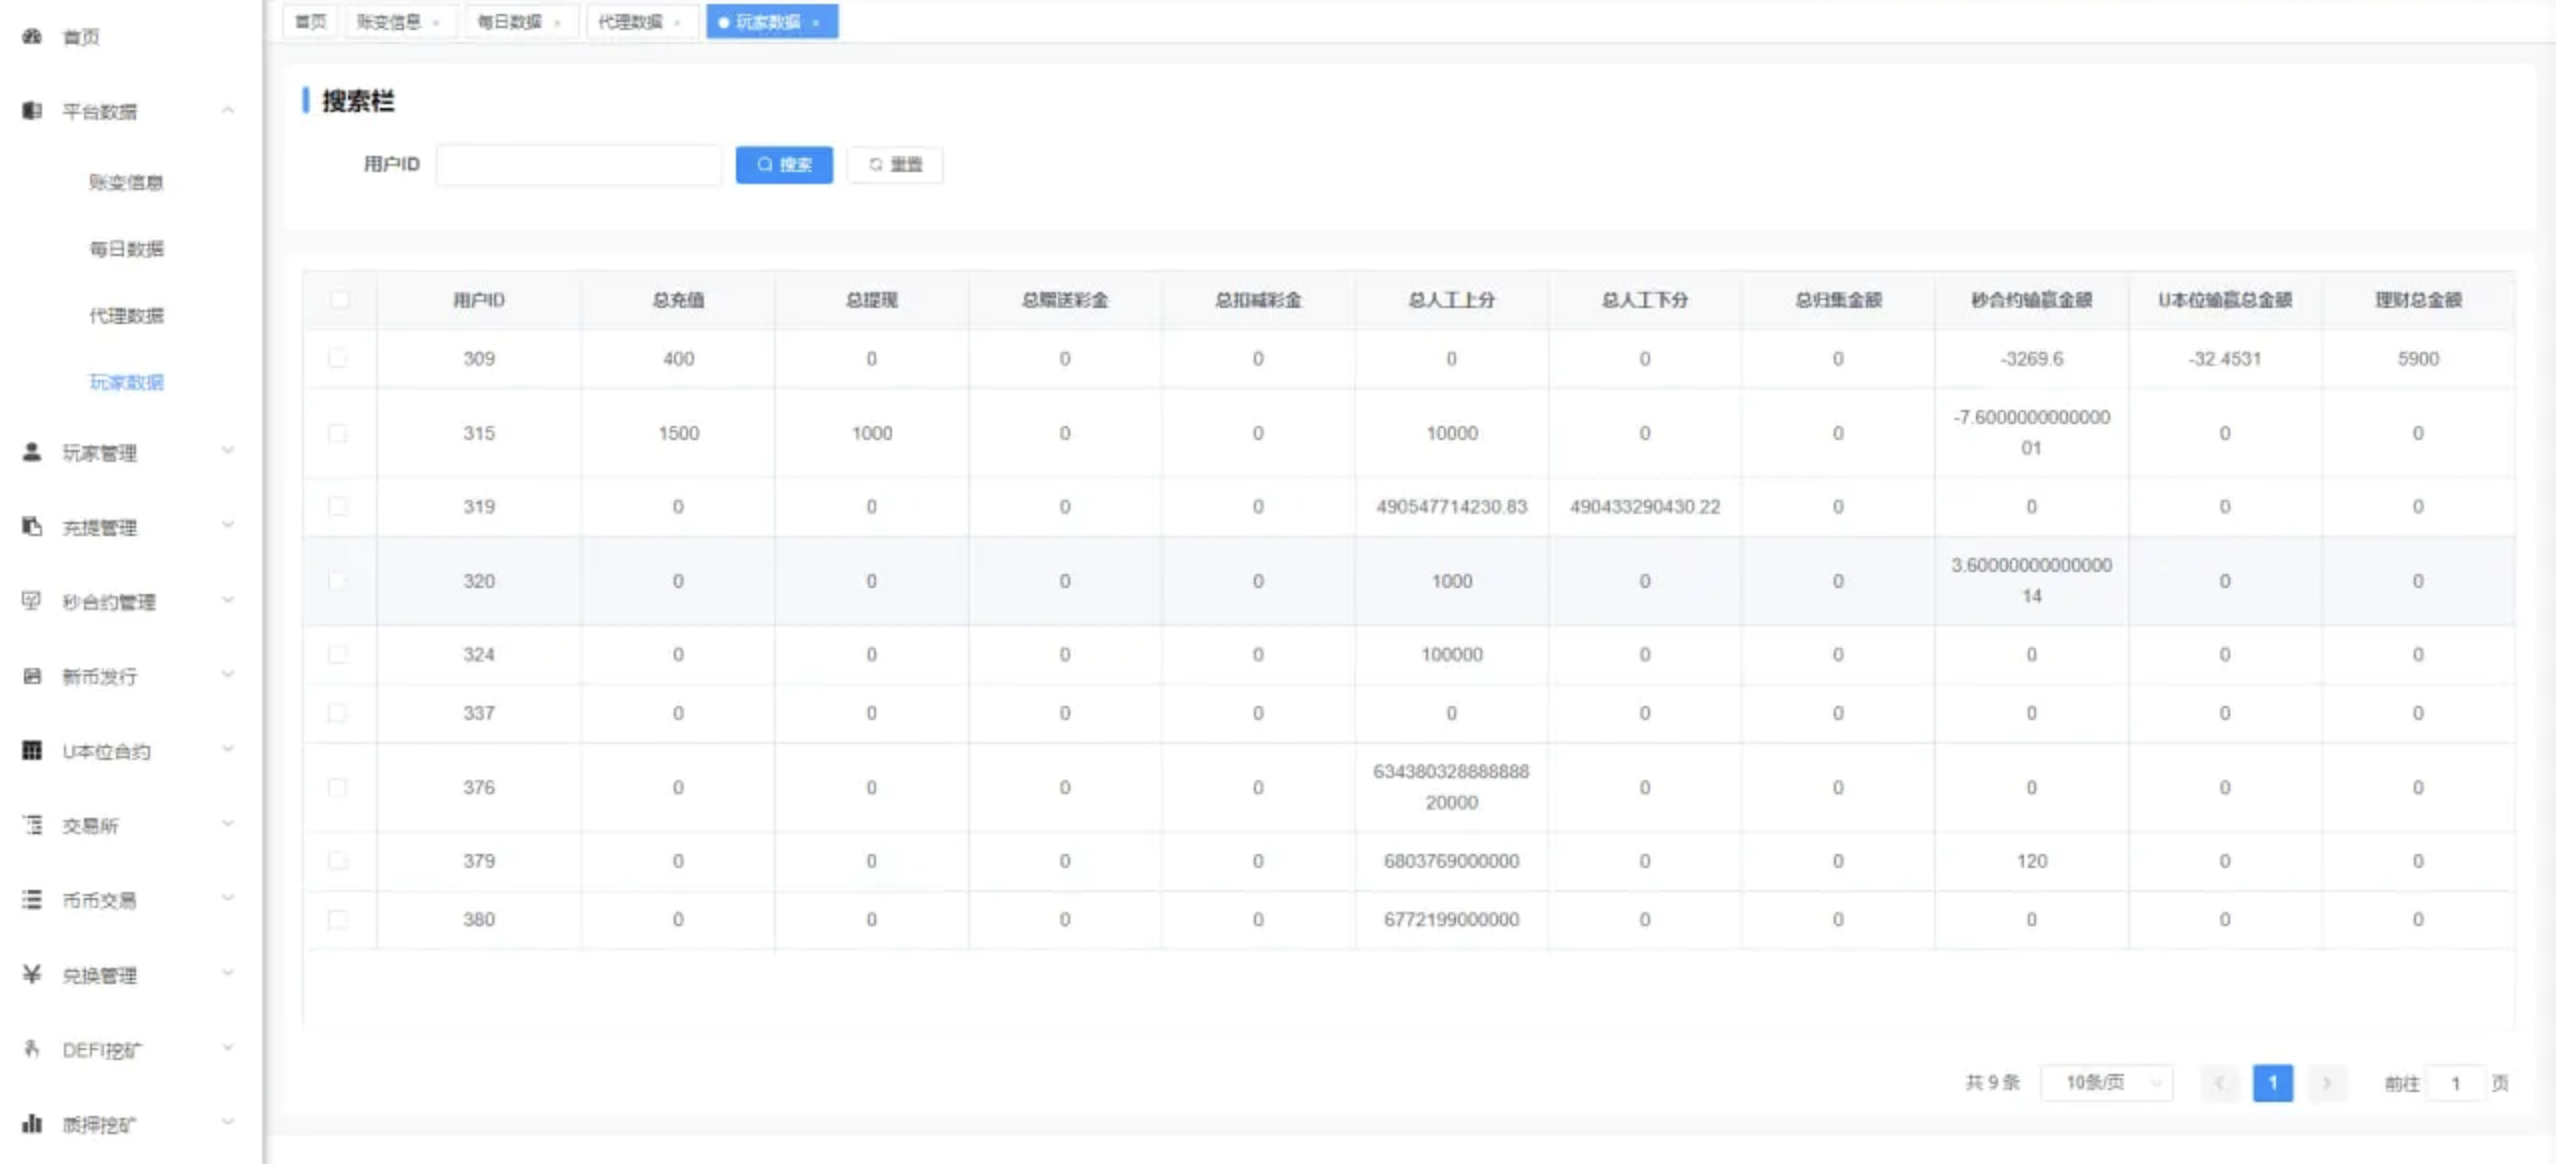The height and width of the screenshot is (1164, 2556).
Task: Click the 首页 dashboard icon in sidebar
Action: click(x=32, y=37)
